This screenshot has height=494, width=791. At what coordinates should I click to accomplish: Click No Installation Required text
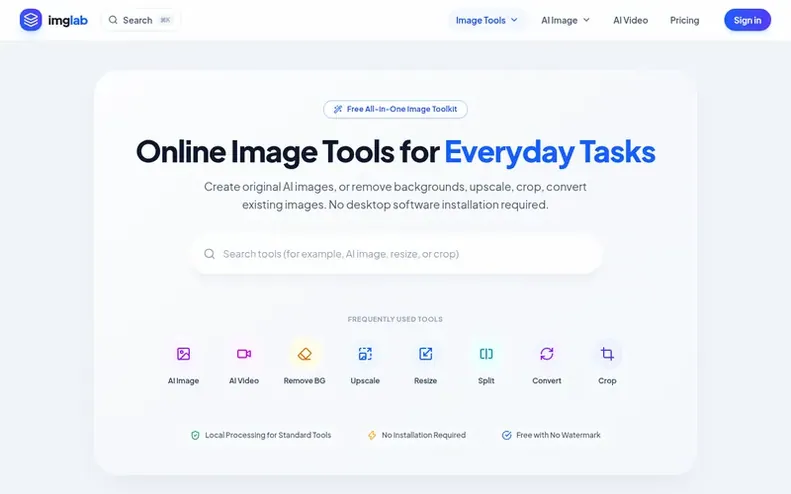[424, 435]
